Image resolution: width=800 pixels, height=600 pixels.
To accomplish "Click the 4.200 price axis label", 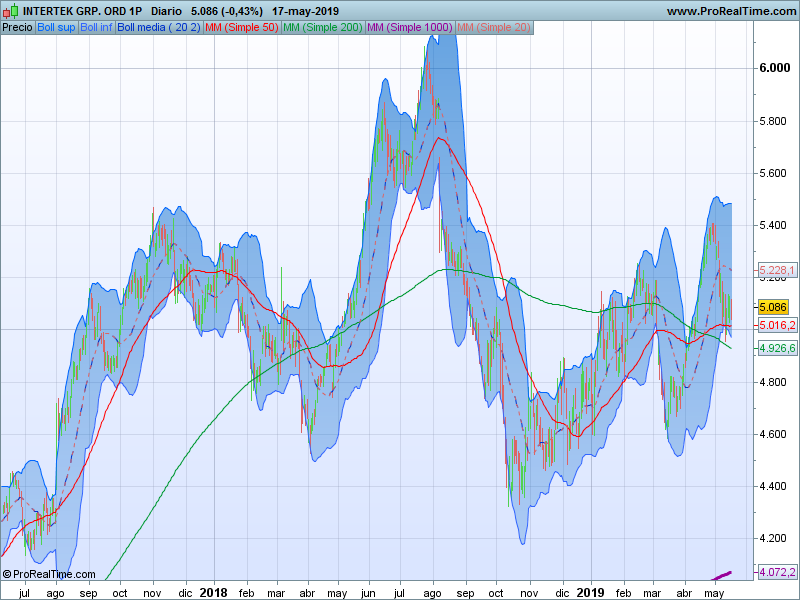I will pos(772,538).
